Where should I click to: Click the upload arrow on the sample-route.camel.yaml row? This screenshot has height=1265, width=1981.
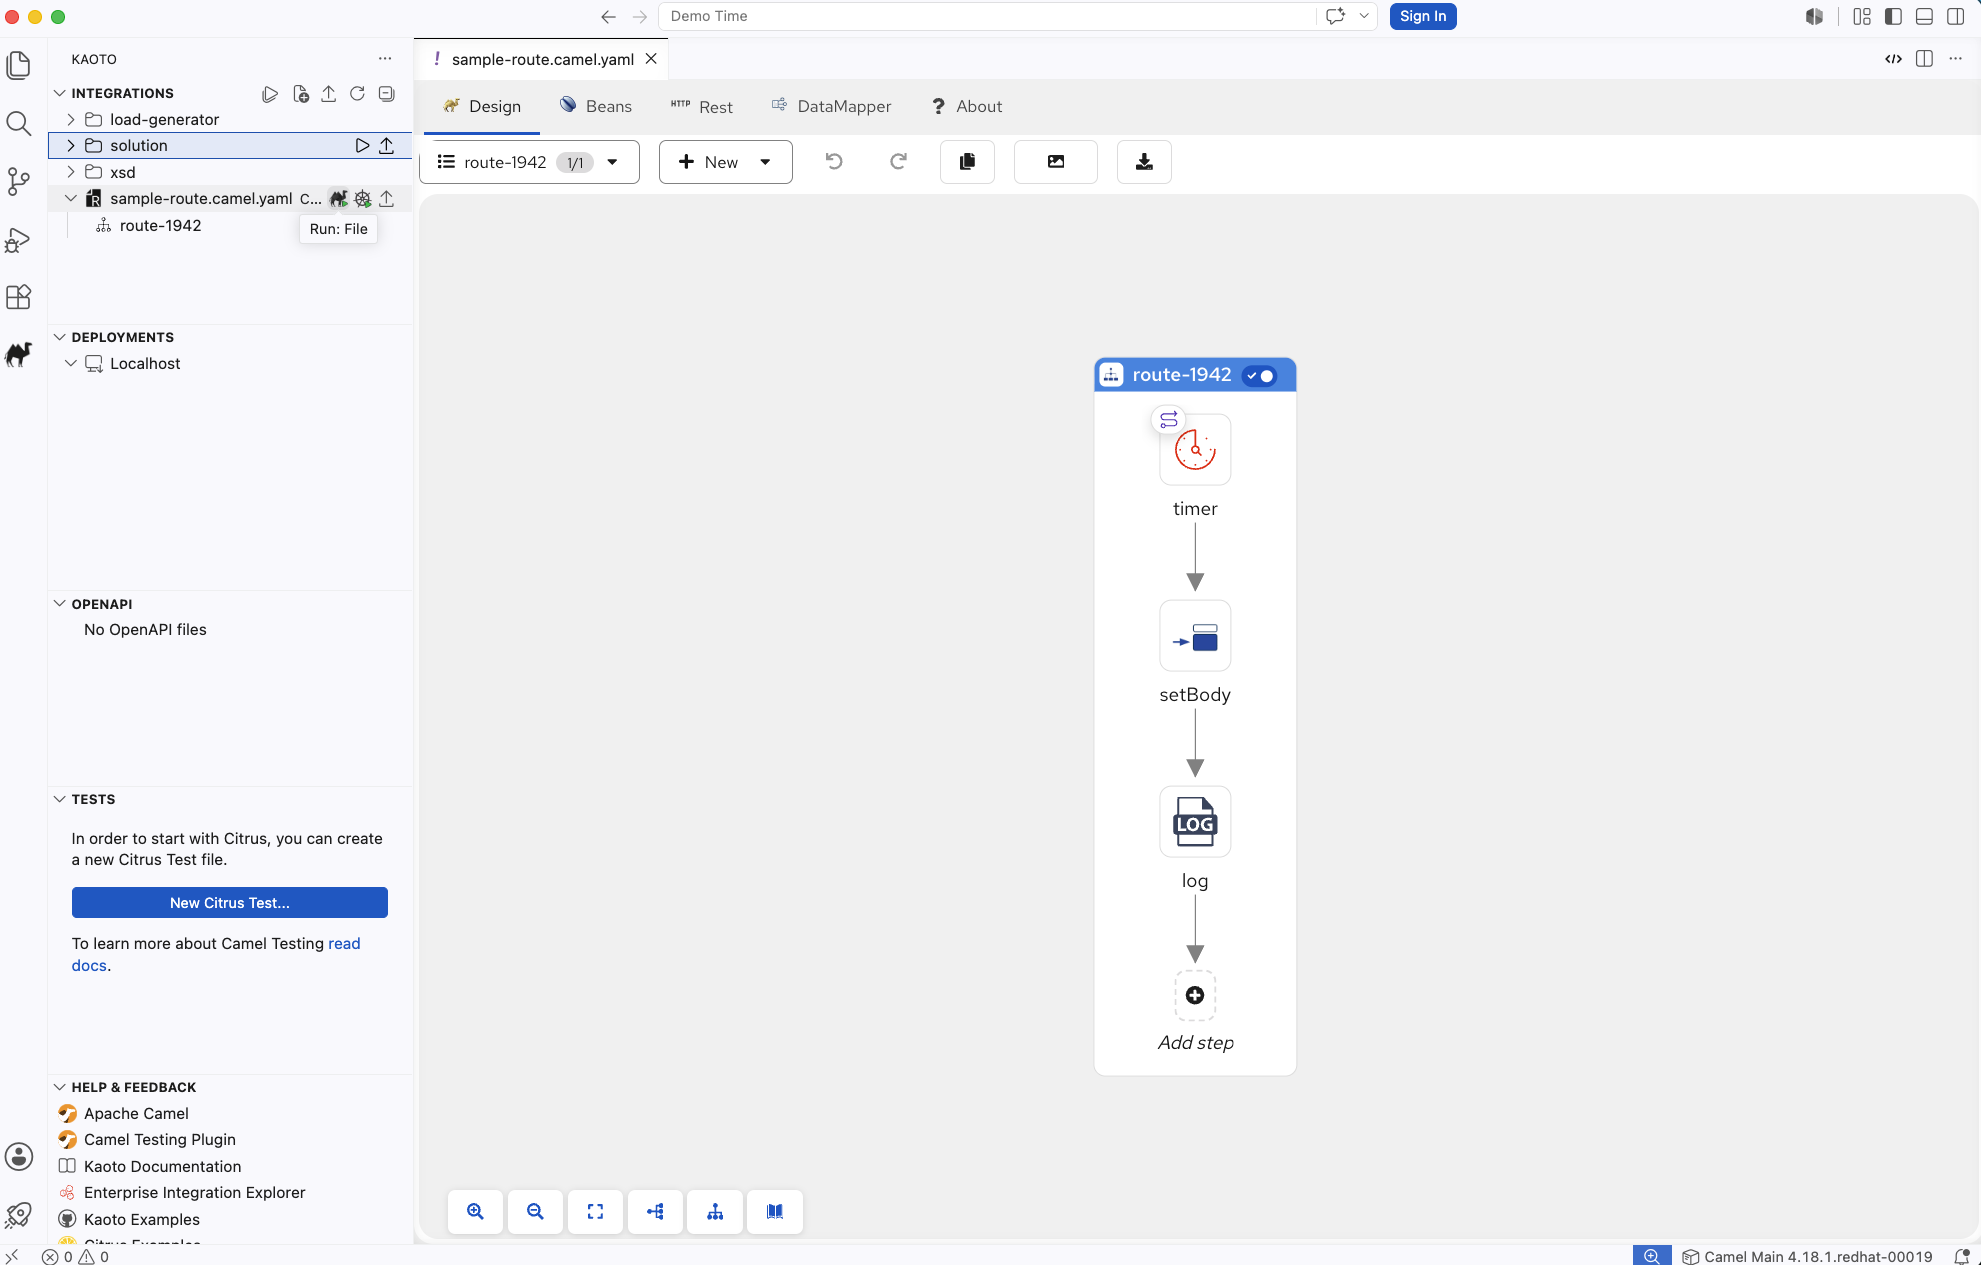click(387, 199)
